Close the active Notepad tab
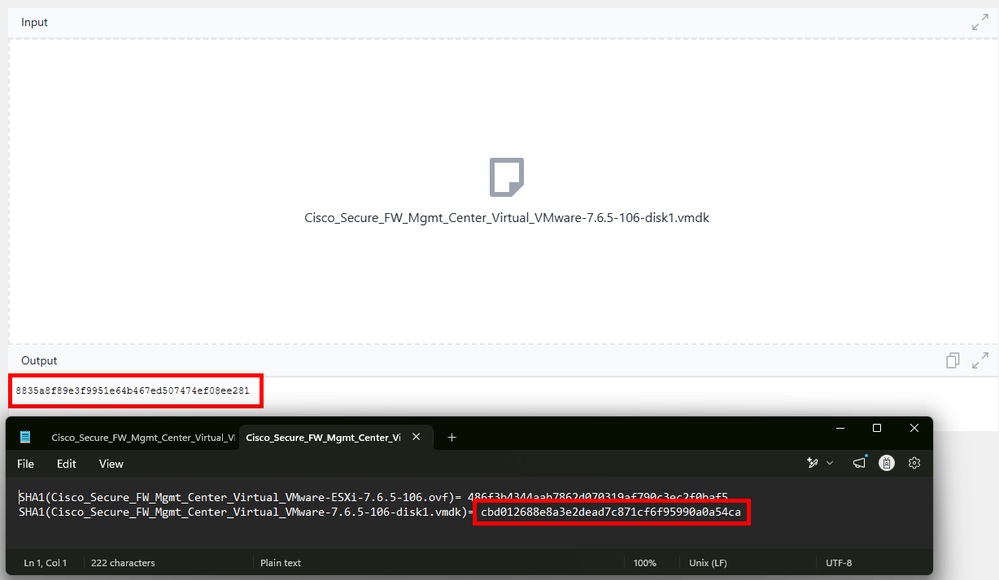 click(x=416, y=437)
